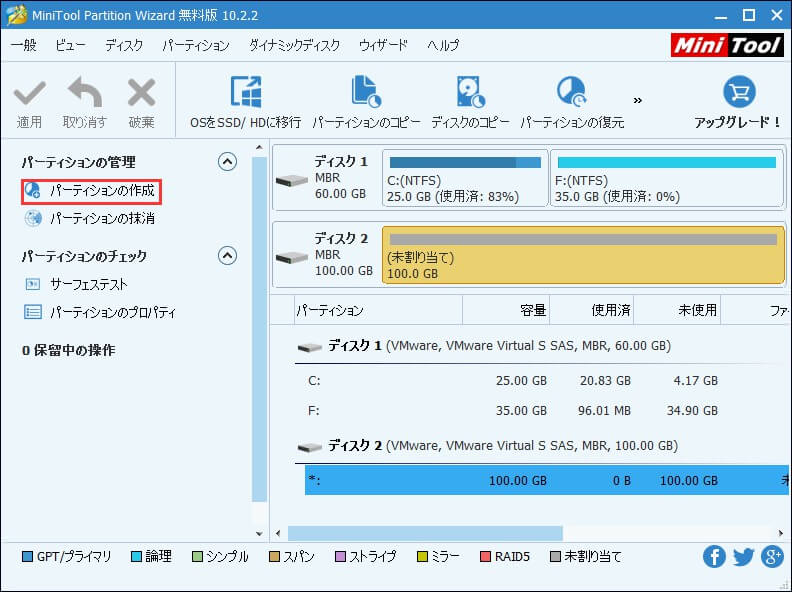Open the パーティション menu
Image resolution: width=792 pixels, height=592 pixels.
coord(195,45)
